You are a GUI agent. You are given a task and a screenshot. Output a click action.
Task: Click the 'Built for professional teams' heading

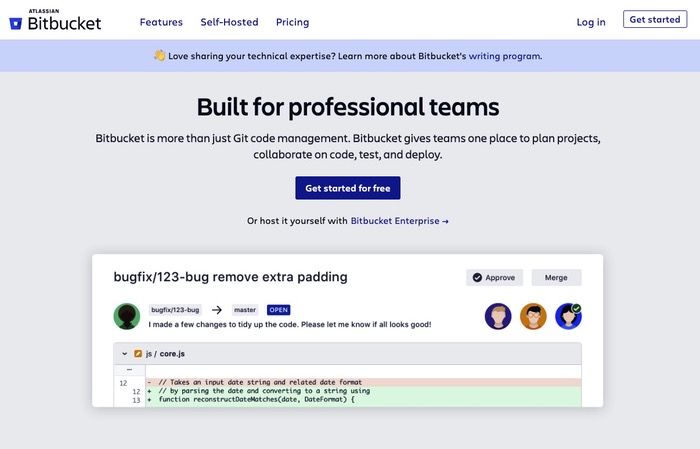348,107
